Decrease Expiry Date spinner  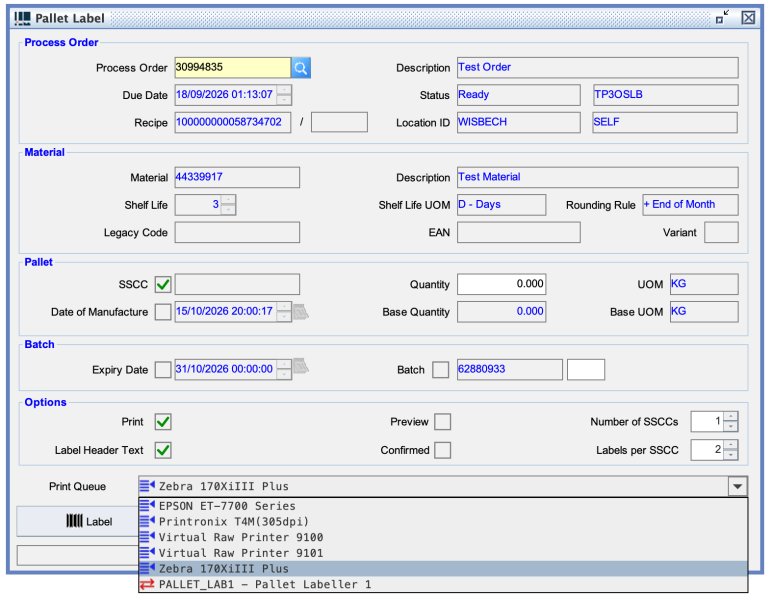pyautogui.click(x=284, y=374)
